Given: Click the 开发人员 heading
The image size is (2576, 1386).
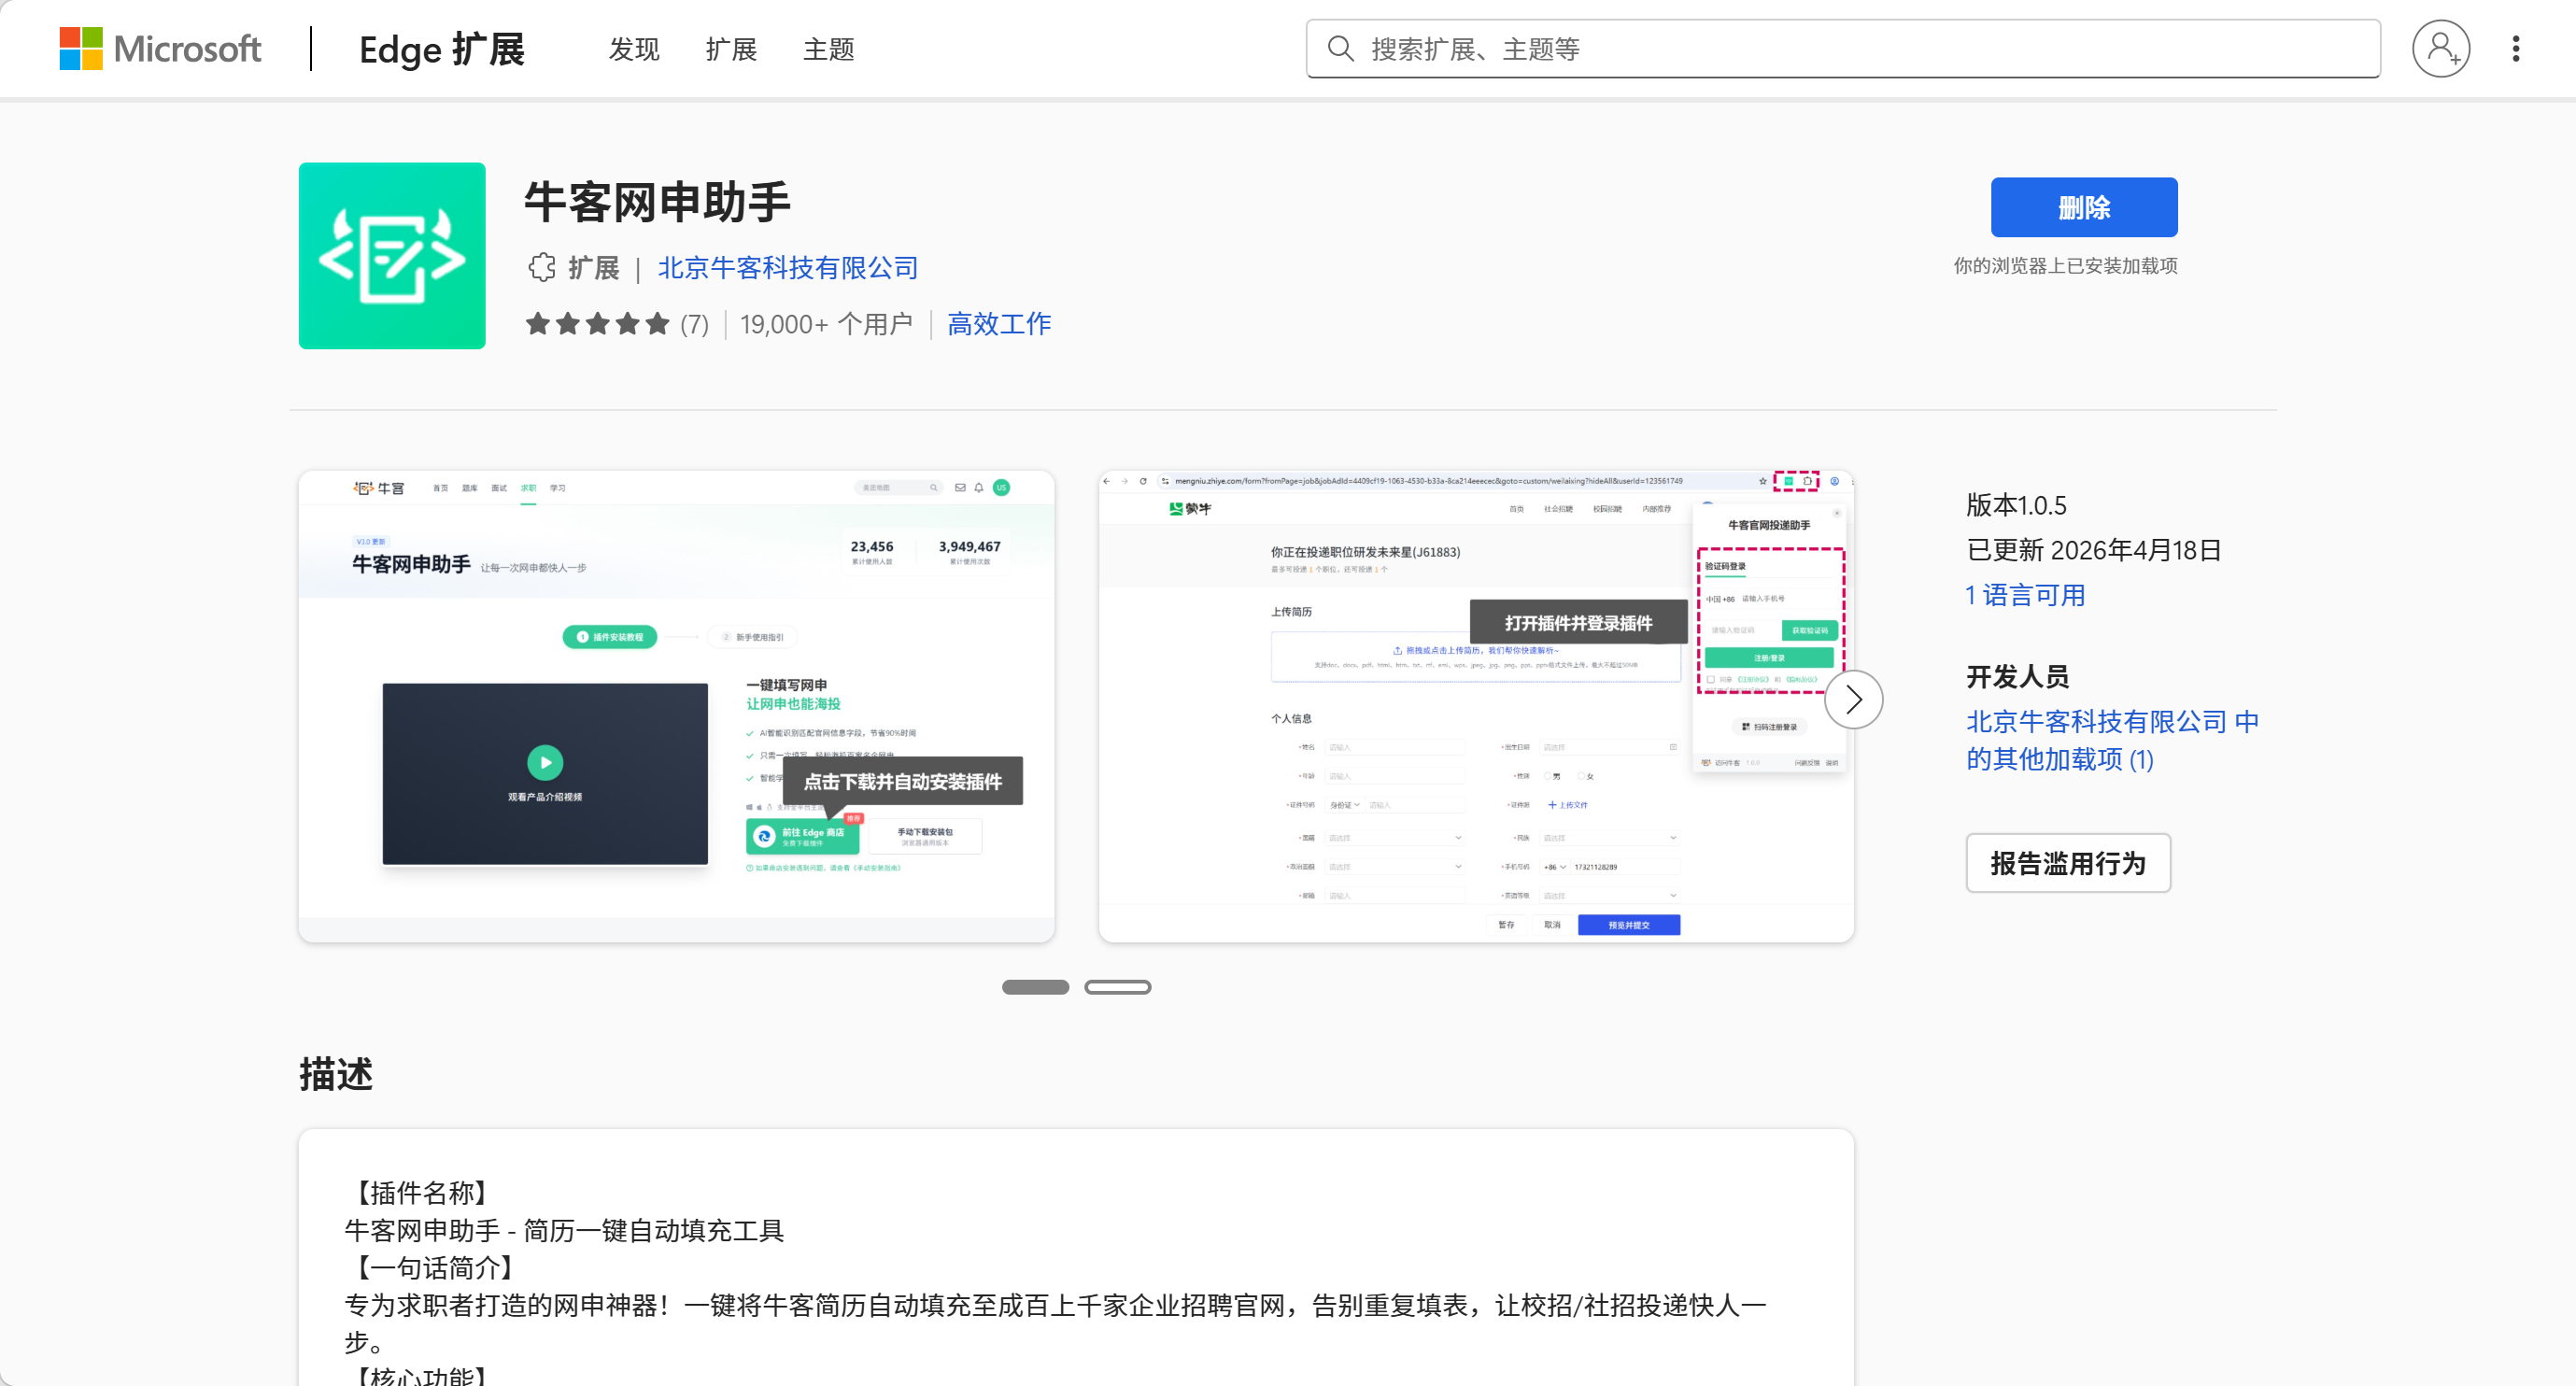Looking at the screenshot, I should (x=2017, y=677).
